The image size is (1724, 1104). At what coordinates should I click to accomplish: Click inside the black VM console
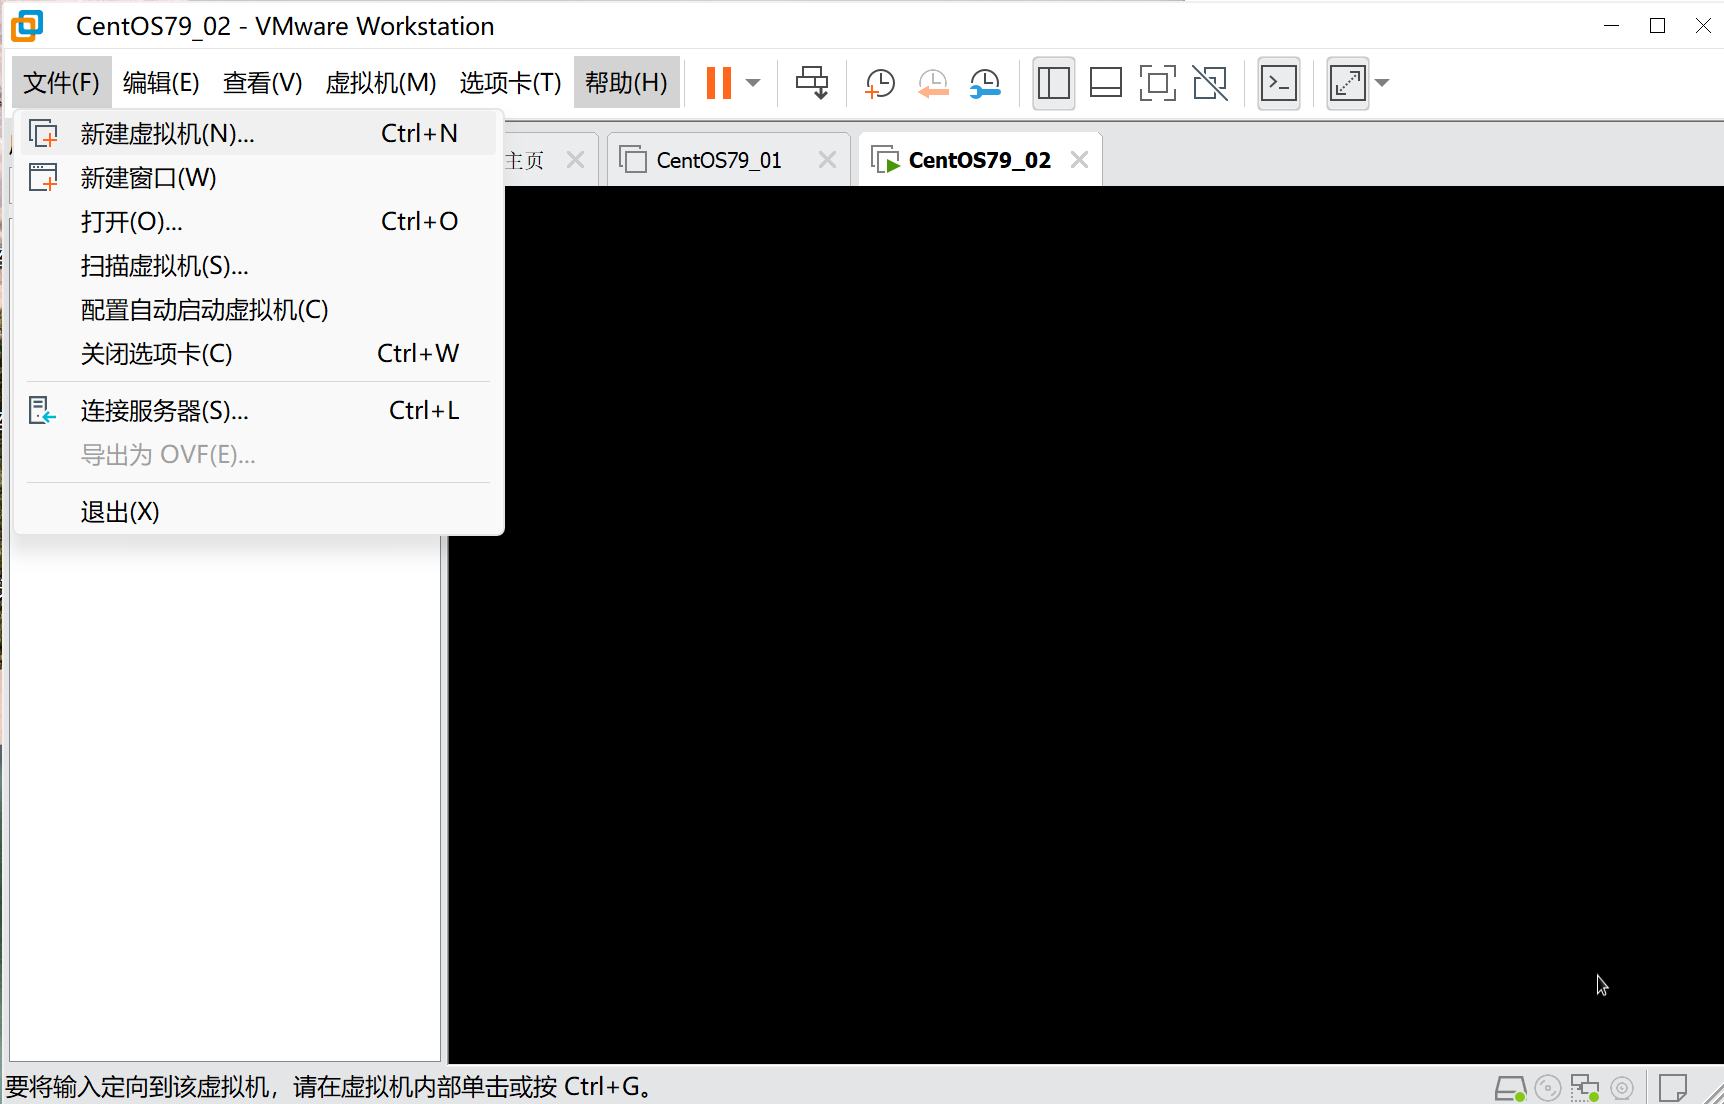[x=1086, y=625]
